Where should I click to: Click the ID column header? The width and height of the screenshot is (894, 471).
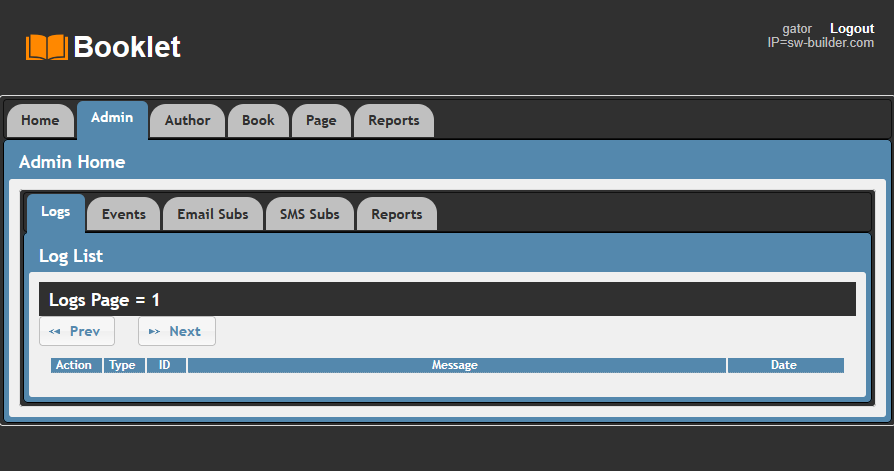(166, 365)
